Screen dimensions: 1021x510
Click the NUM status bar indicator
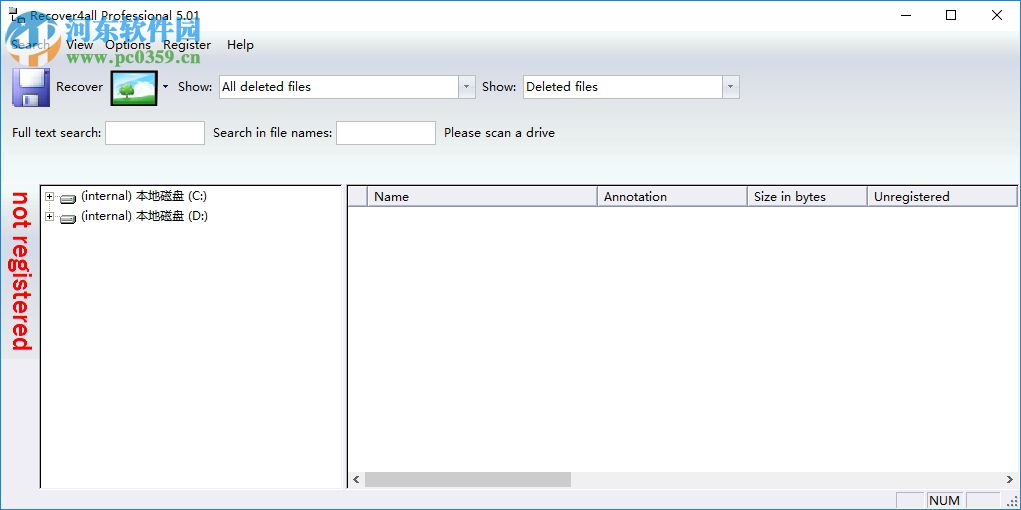pyautogui.click(x=944, y=500)
